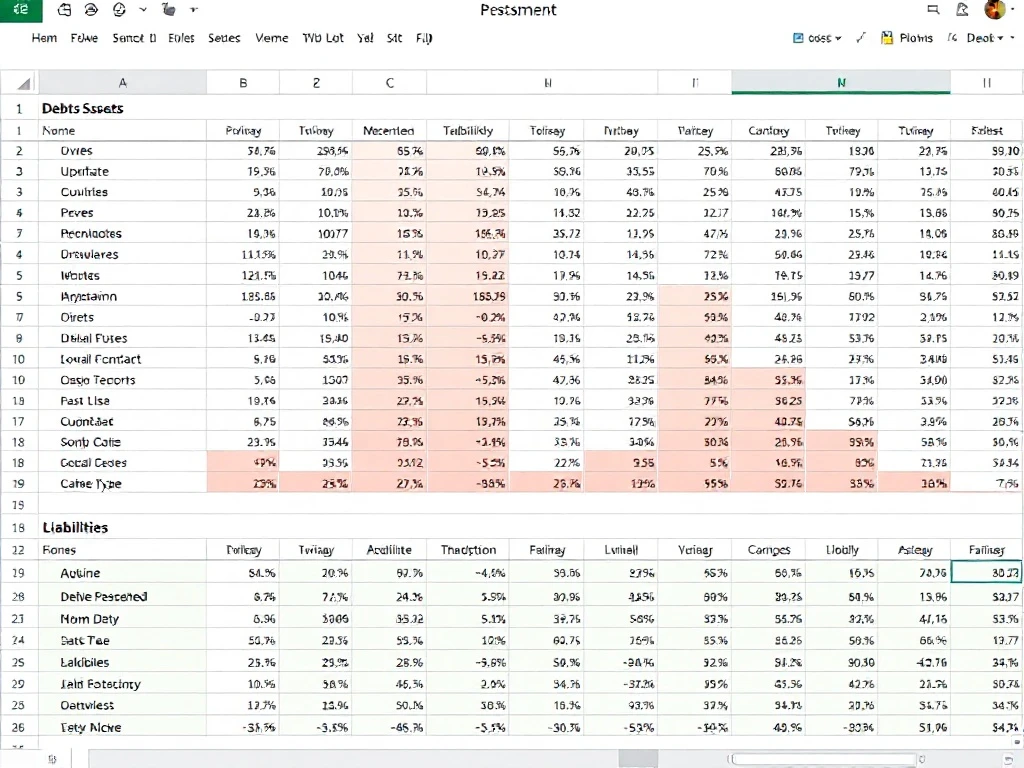Click the select-all triangle at grid corner
Viewport: 1024px width, 768px height.
click(24, 83)
